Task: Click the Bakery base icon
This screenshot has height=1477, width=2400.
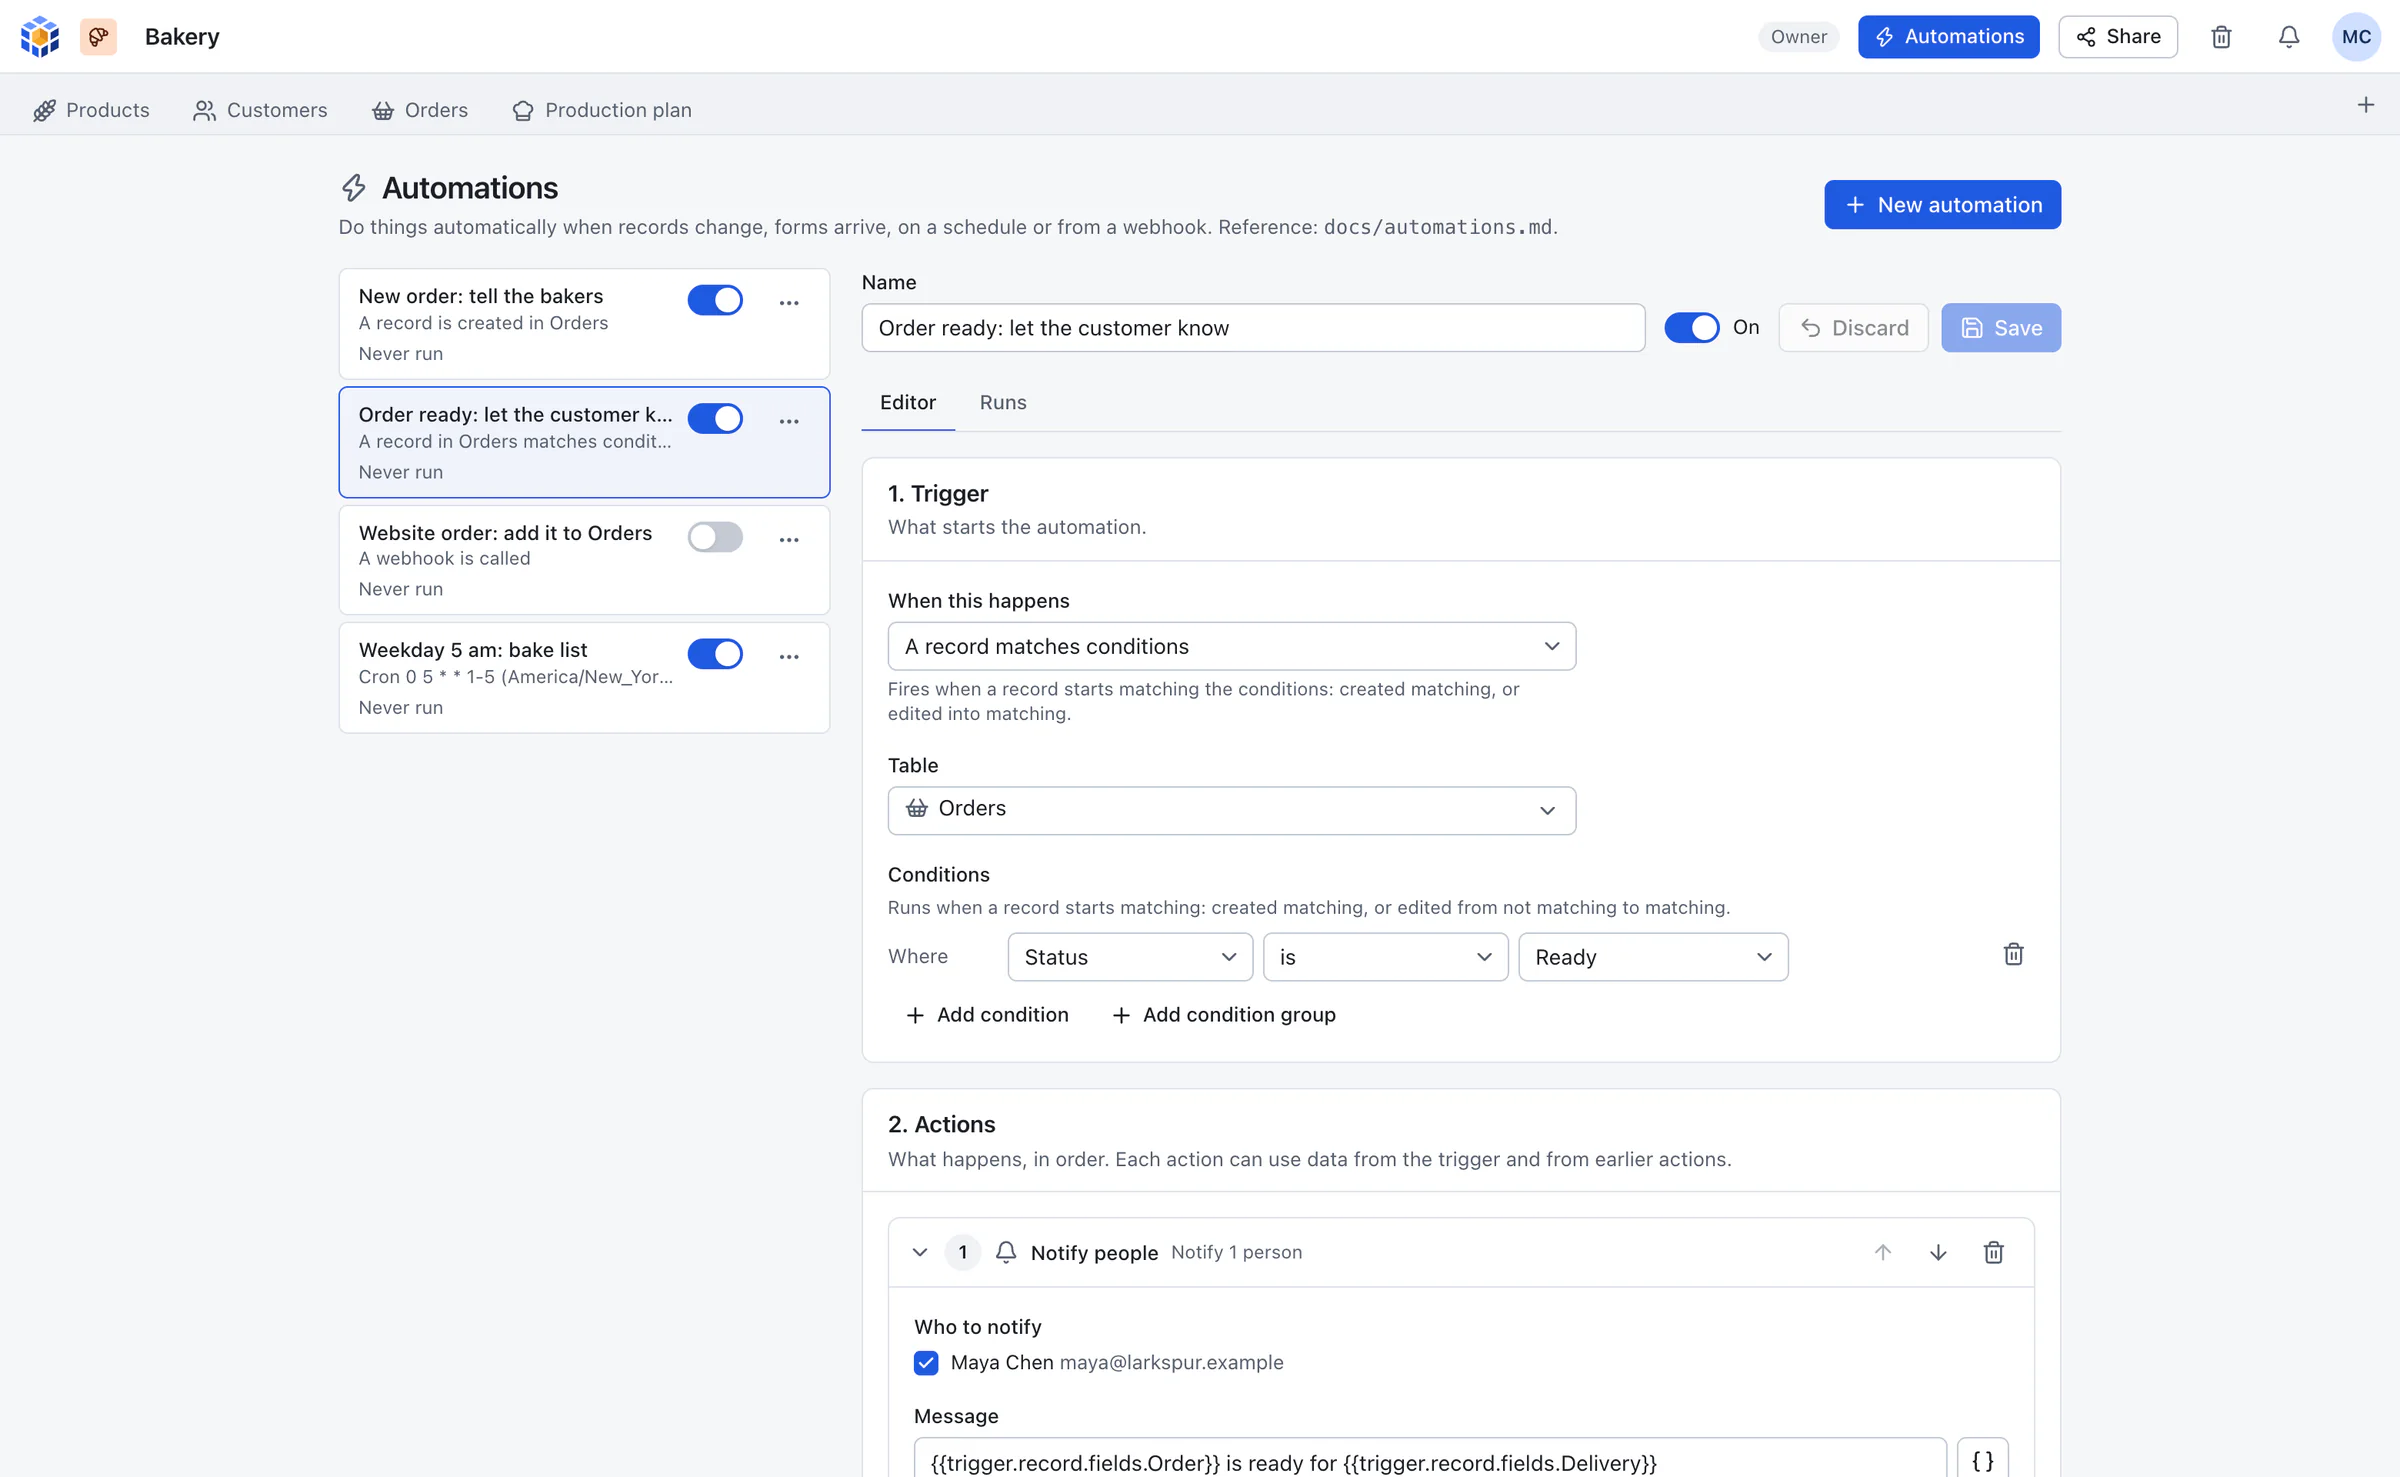Action: pyautogui.click(x=98, y=36)
